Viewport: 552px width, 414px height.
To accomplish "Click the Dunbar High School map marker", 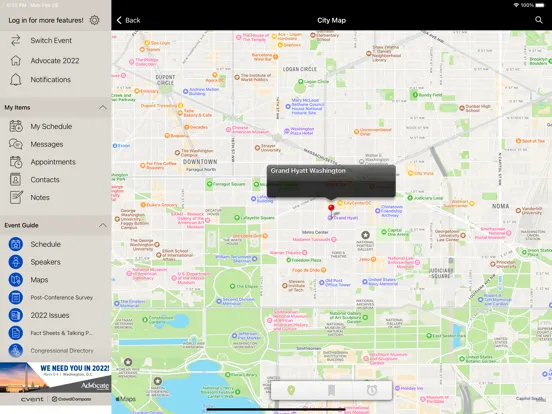I will (462, 108).
